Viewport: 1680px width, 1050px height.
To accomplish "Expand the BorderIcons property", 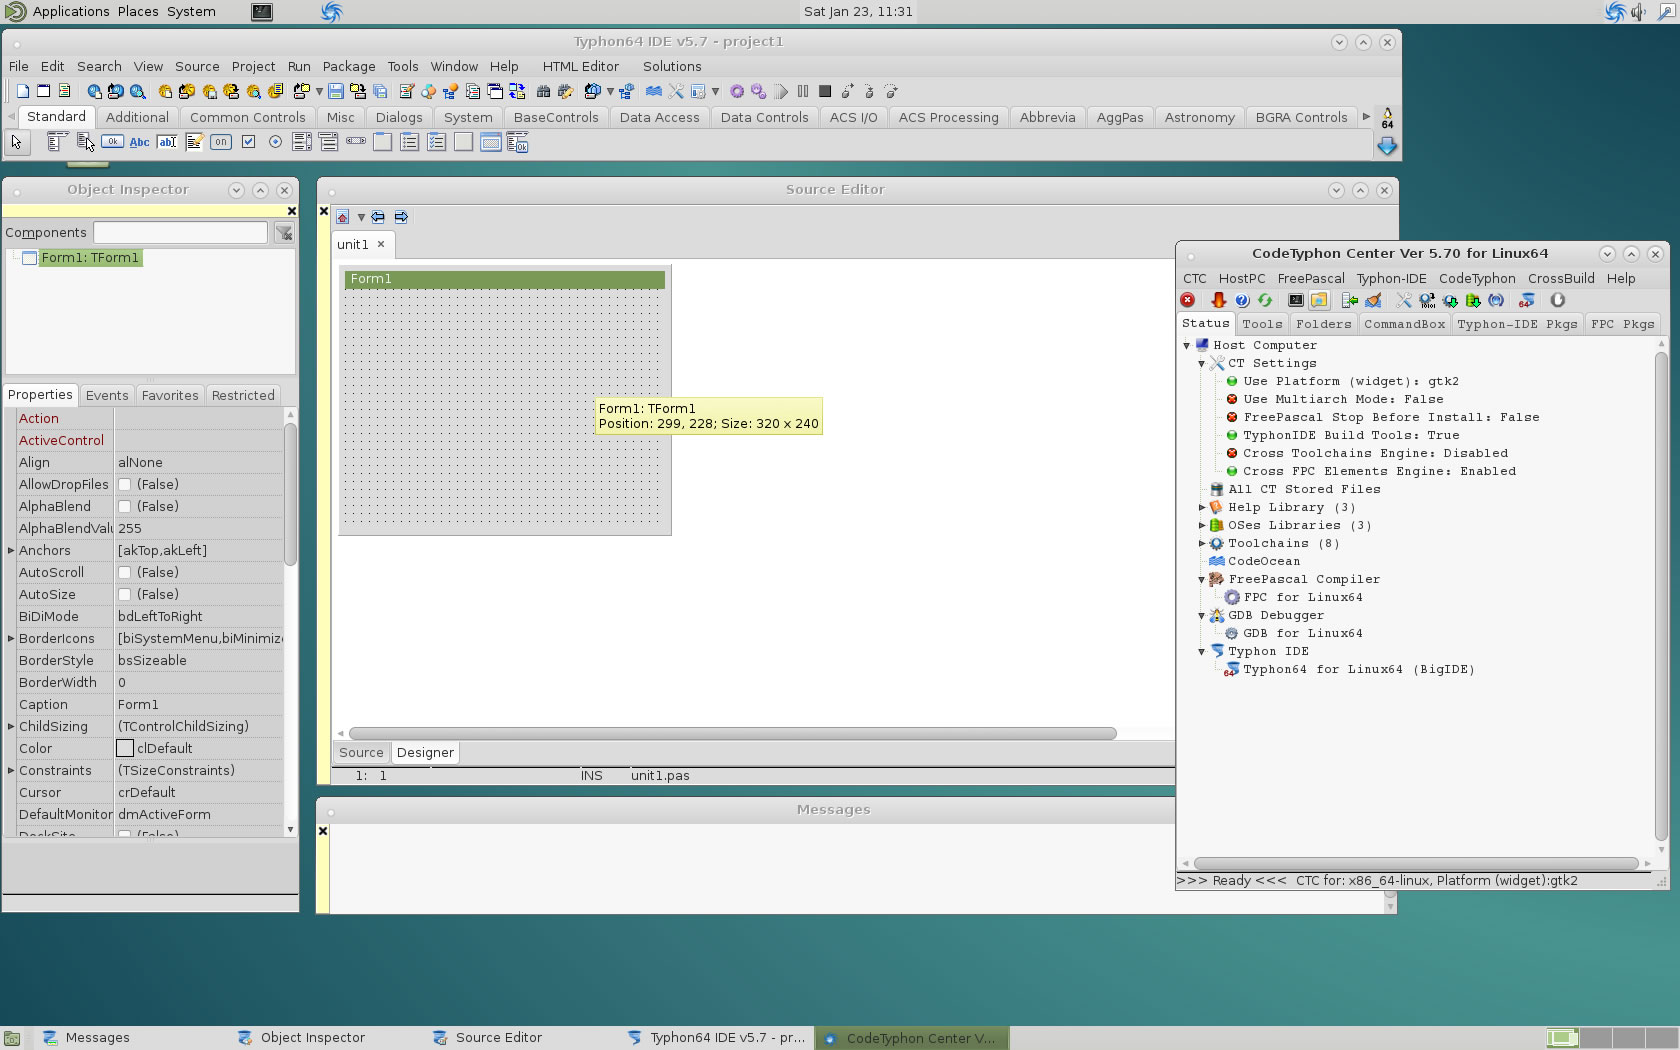I will click(x=11, y=638).
